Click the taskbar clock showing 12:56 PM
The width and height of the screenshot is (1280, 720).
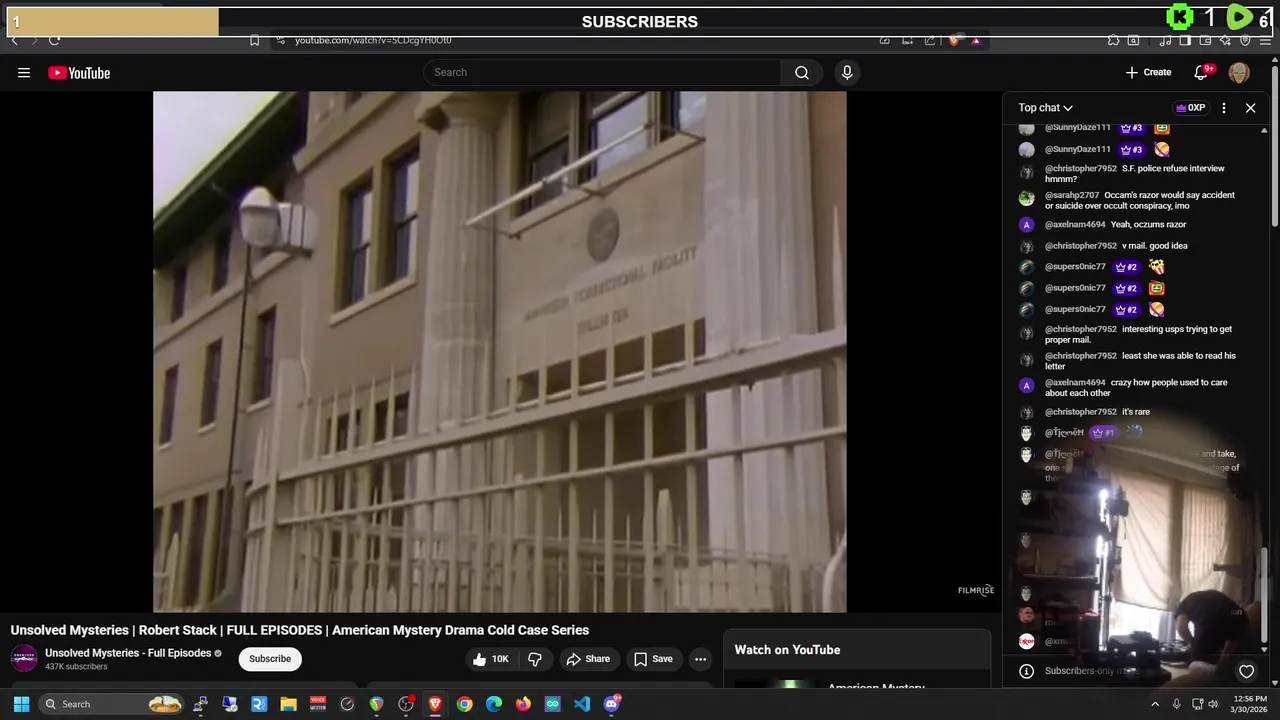click(1250, 704)
